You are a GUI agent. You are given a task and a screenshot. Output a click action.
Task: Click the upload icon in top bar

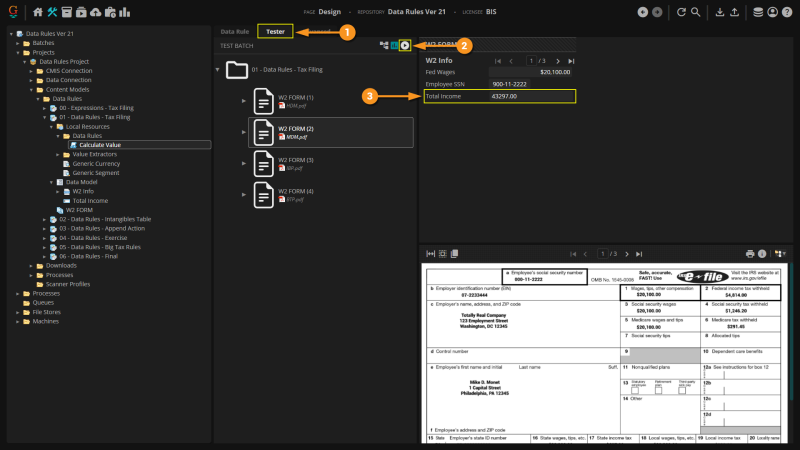tap(734, 12)
